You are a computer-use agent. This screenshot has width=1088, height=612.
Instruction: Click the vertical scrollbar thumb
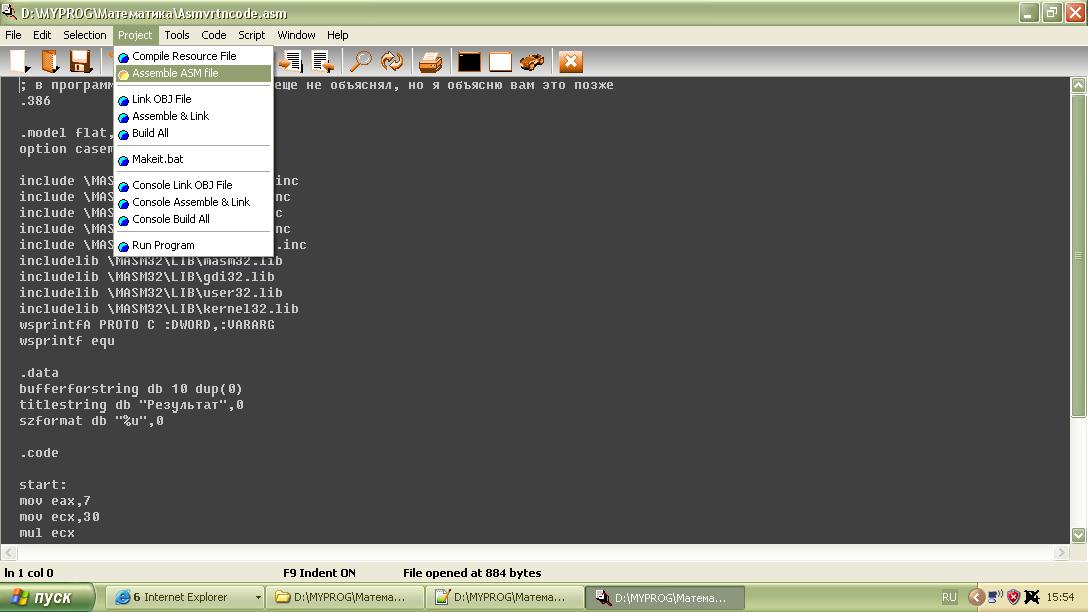point(1078,255)
